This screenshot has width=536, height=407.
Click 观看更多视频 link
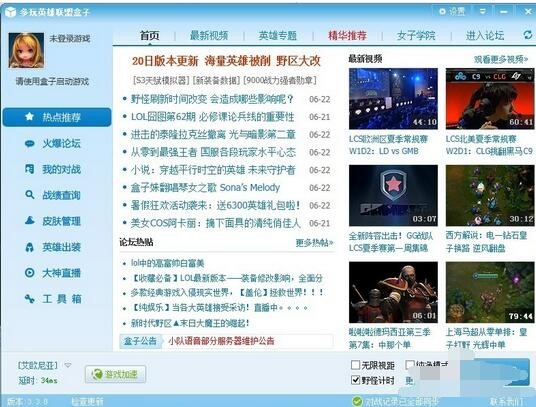(x=501, y=59)
